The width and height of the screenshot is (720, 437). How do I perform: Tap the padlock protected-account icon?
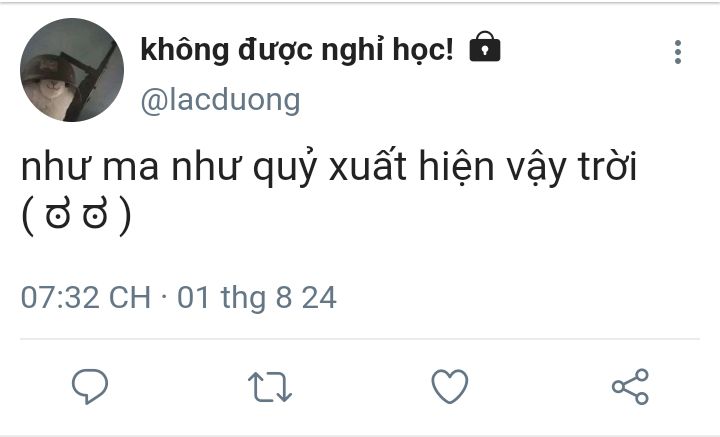[x=485, y=46]
